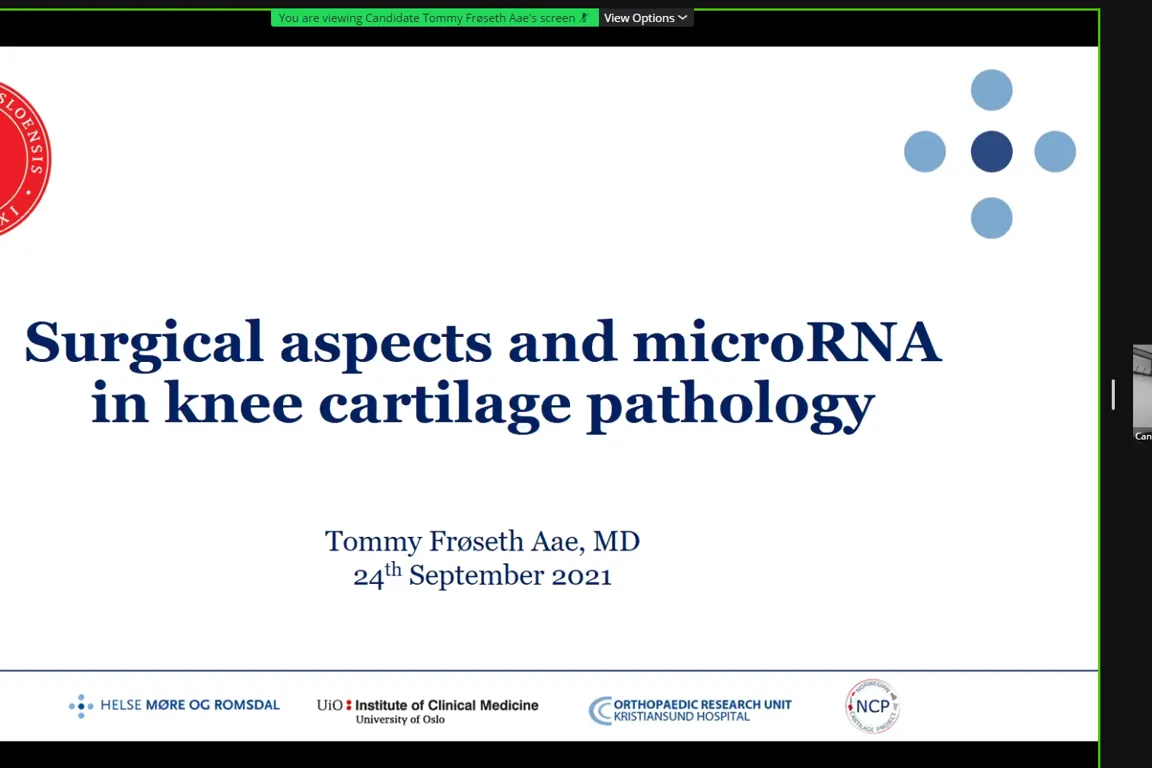This screenshot has width=1152, height=768.
Task: Click the bottom light blue circle
Action: coord(991,217)
